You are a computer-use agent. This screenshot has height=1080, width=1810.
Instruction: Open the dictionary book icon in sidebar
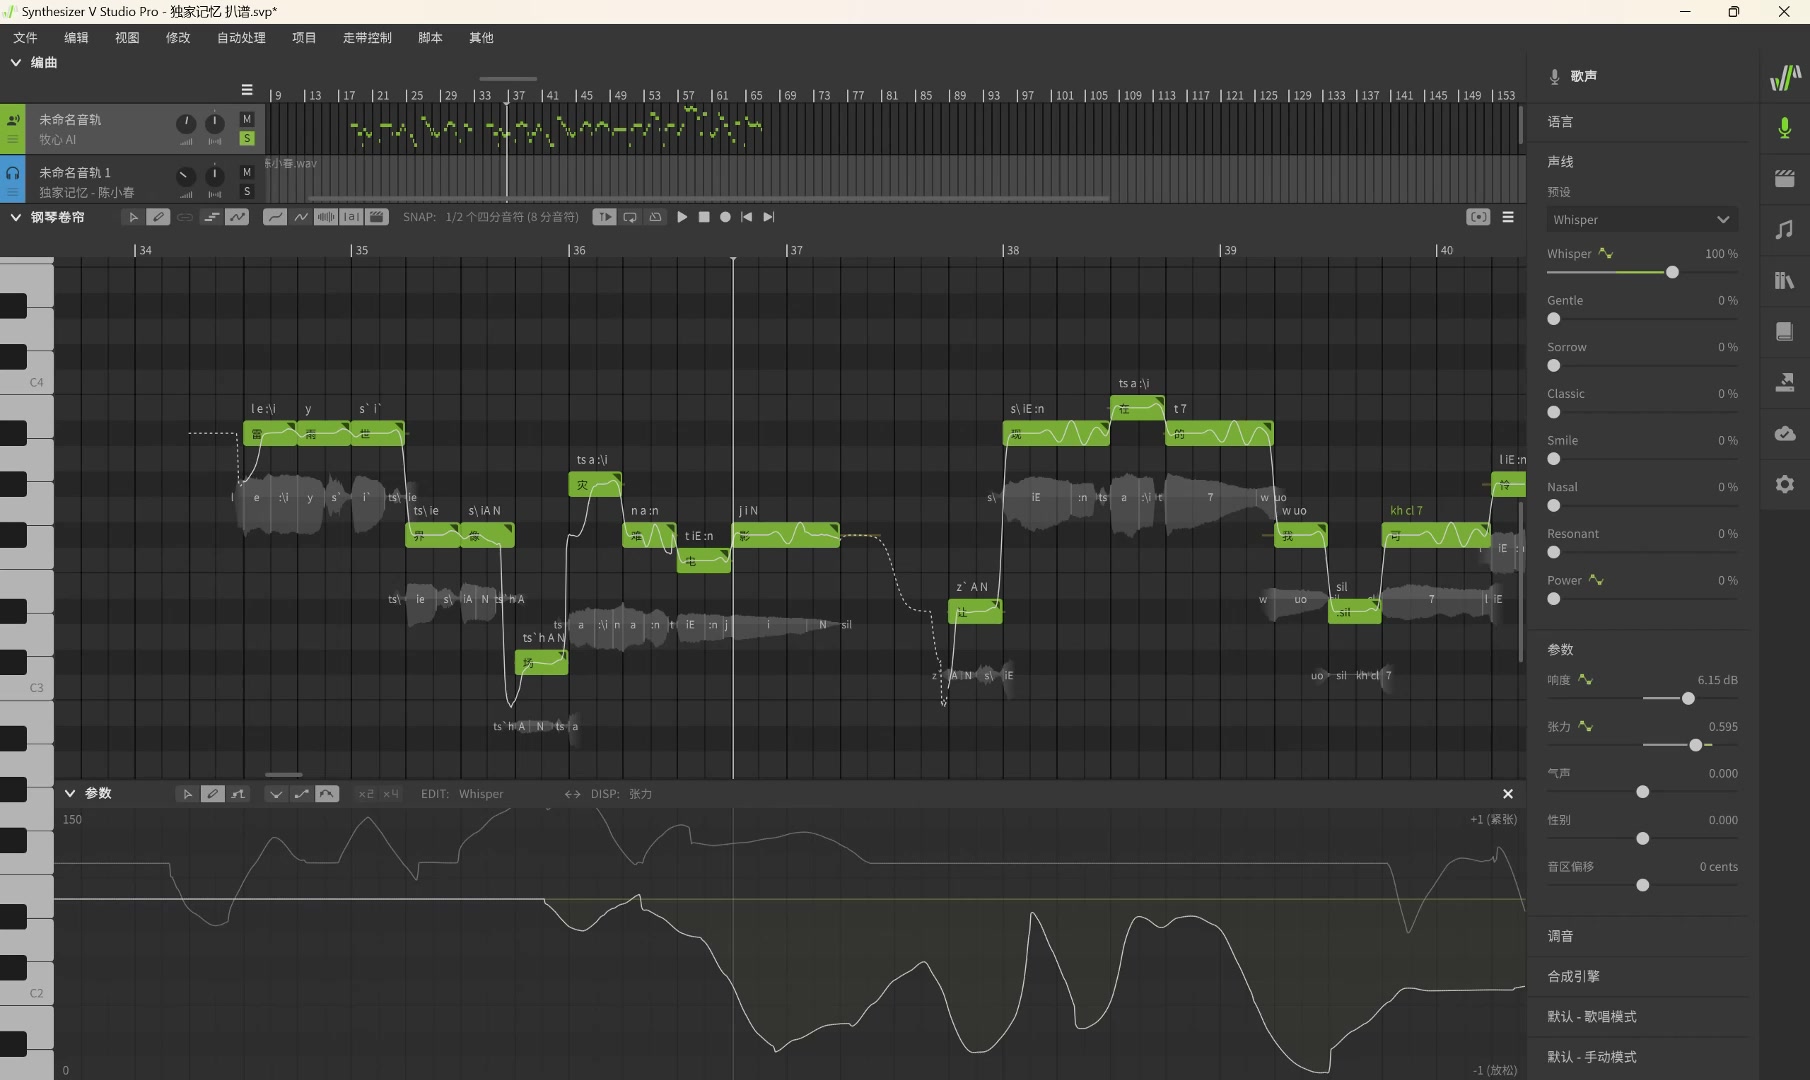pyautogui.click(x=1784, y=332)
